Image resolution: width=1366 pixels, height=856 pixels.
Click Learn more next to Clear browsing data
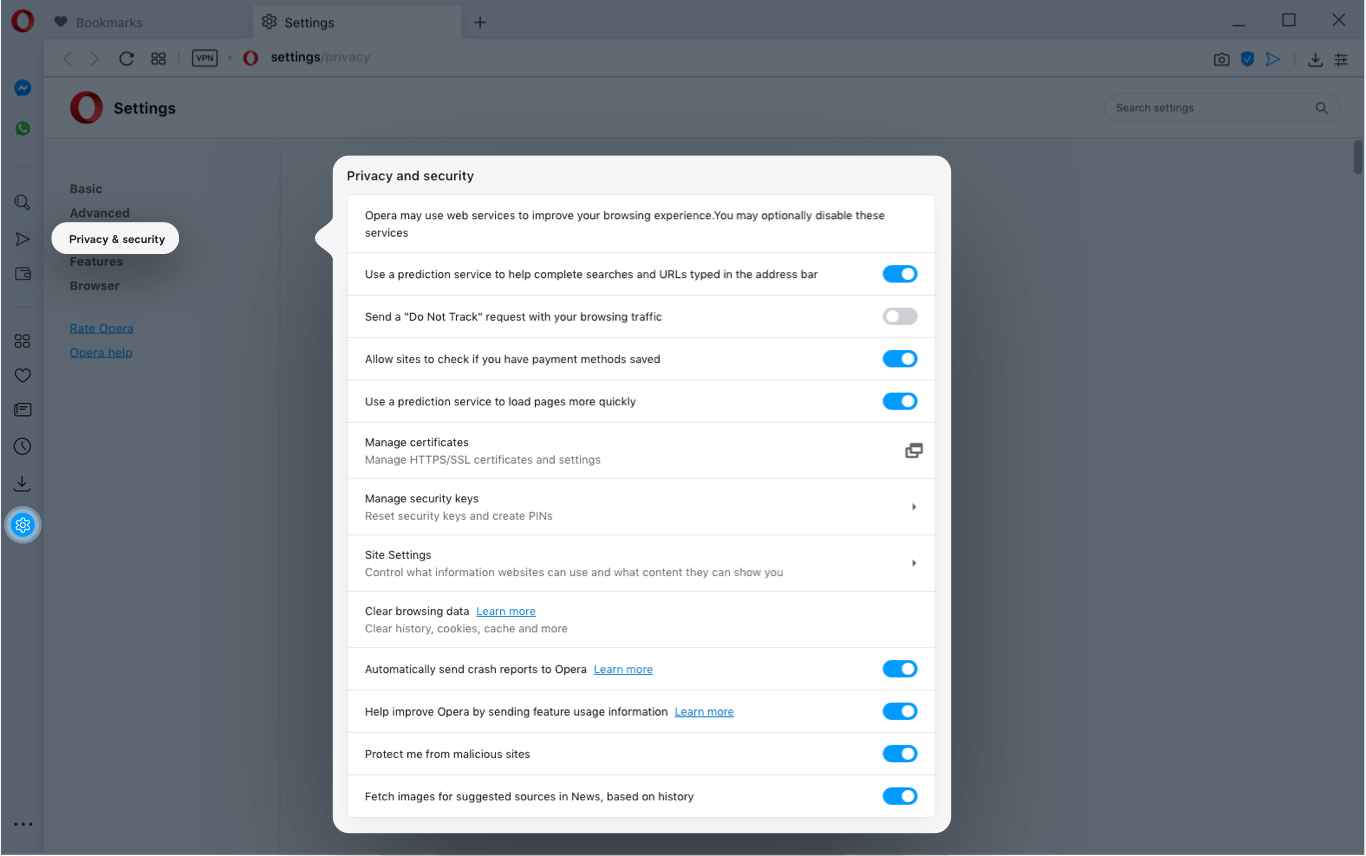click(x=505, y=611)
